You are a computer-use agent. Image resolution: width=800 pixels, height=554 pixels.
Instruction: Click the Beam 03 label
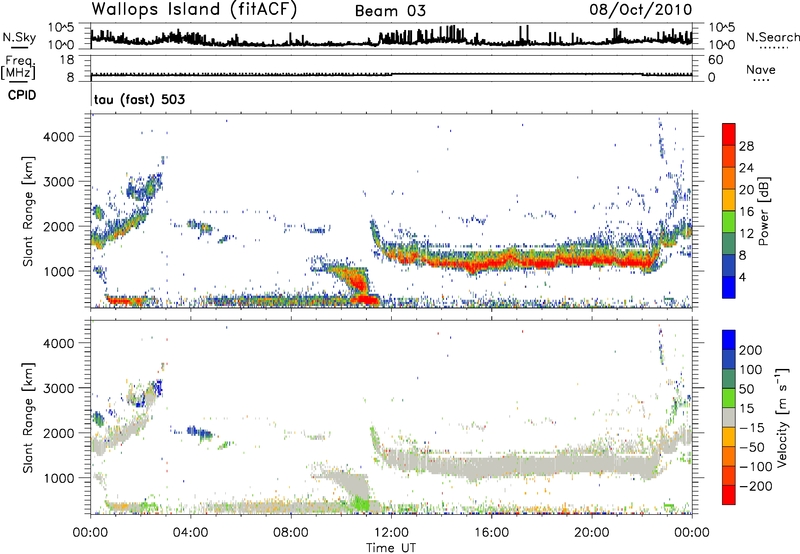390,11
